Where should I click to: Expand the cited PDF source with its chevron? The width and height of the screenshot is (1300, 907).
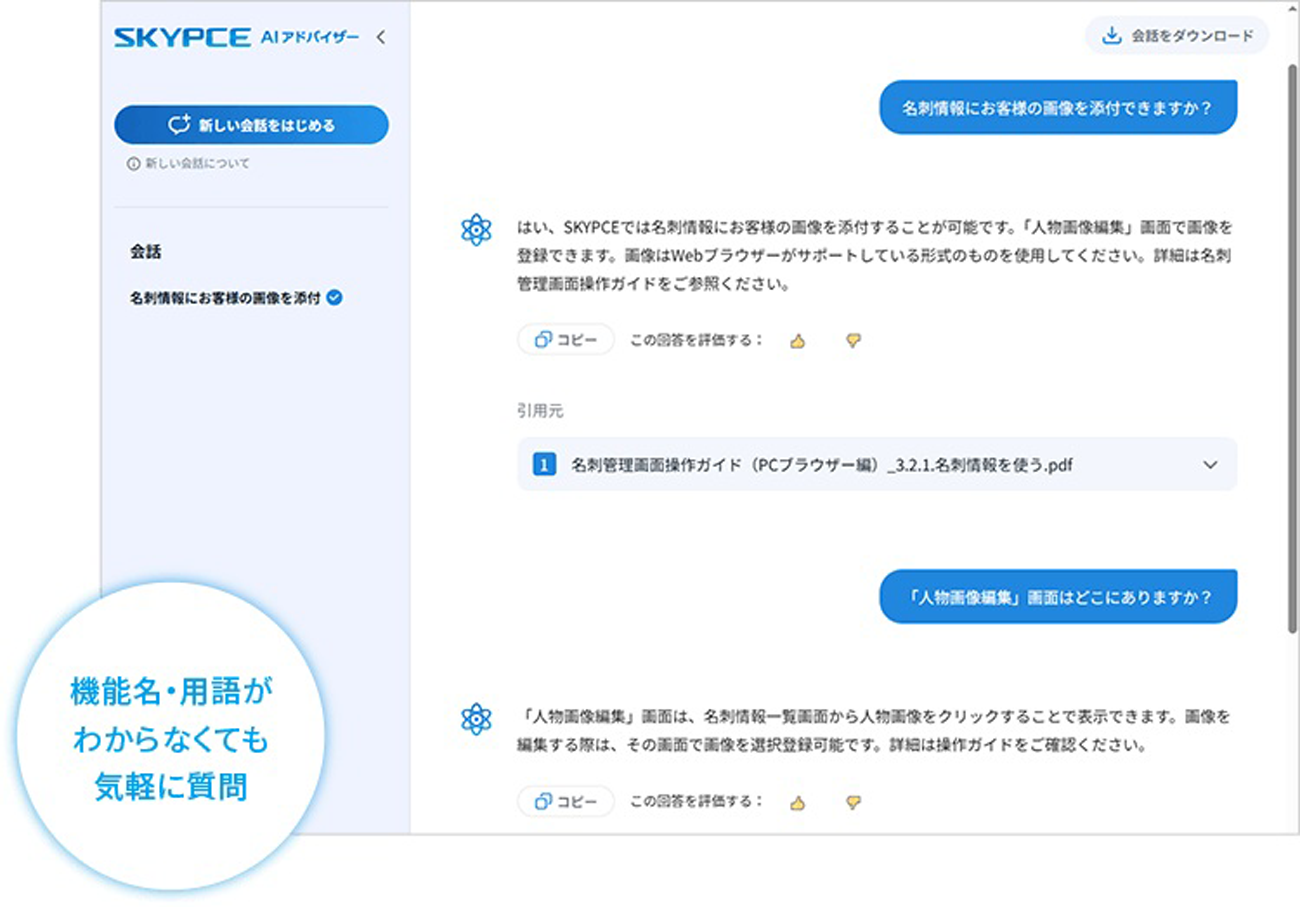click(x=1210, y=465)
